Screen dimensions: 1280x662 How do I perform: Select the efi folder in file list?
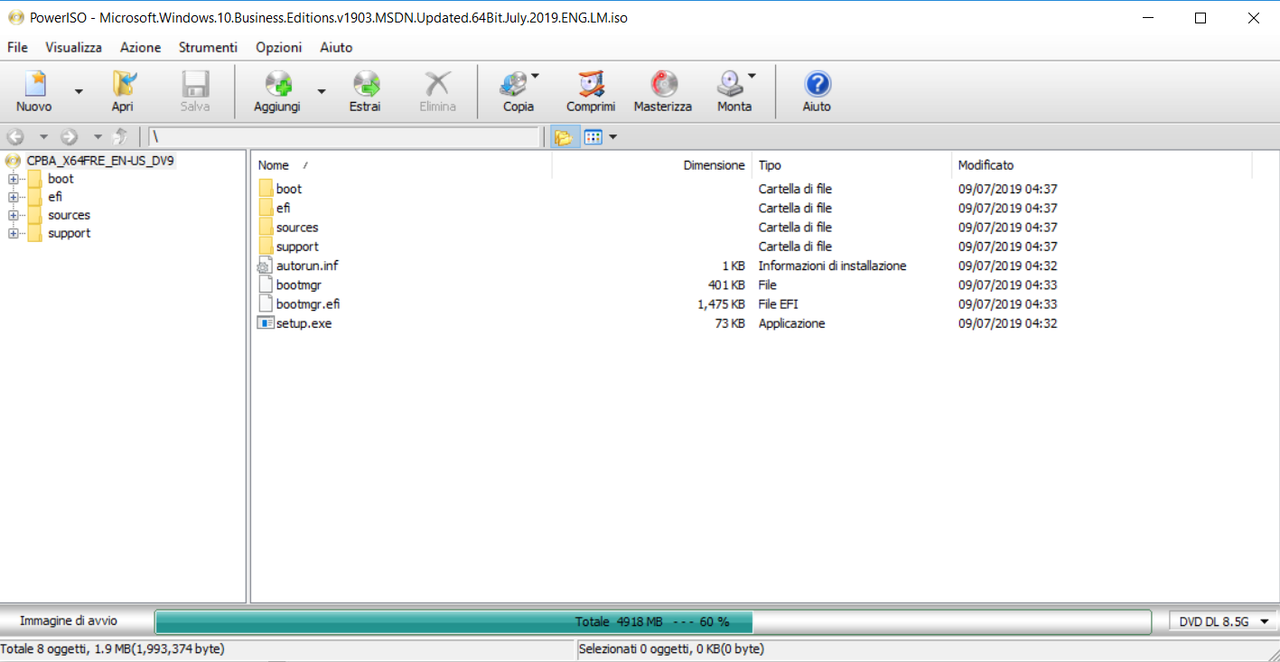point(283,208)
